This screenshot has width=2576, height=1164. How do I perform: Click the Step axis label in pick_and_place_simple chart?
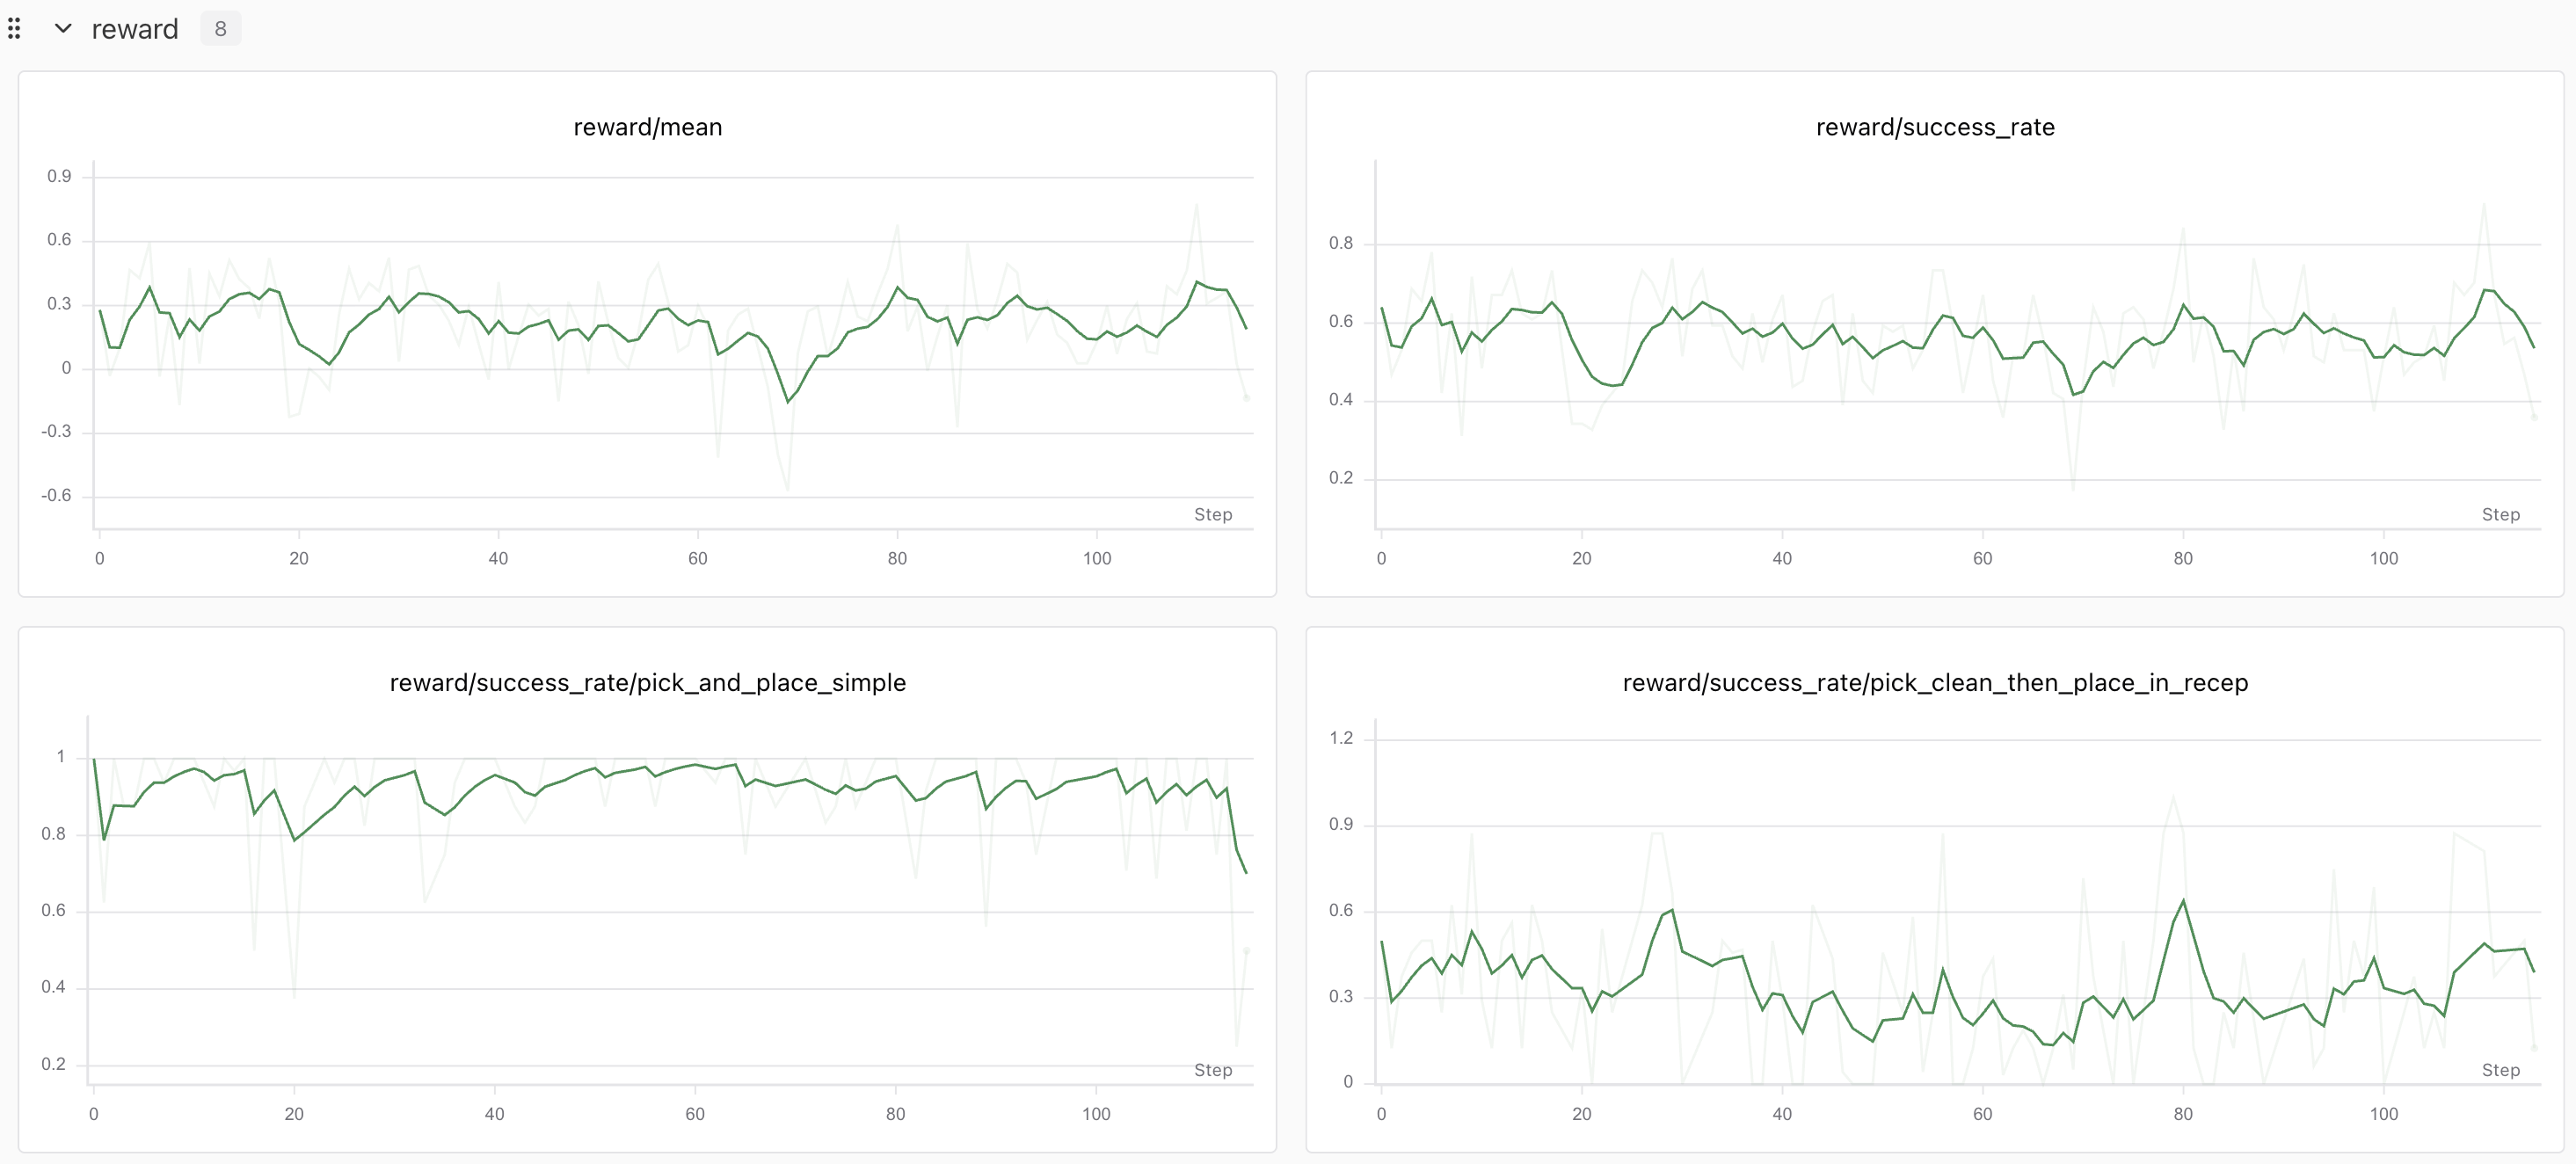pyautogui.click(x=1213, y=1071)
